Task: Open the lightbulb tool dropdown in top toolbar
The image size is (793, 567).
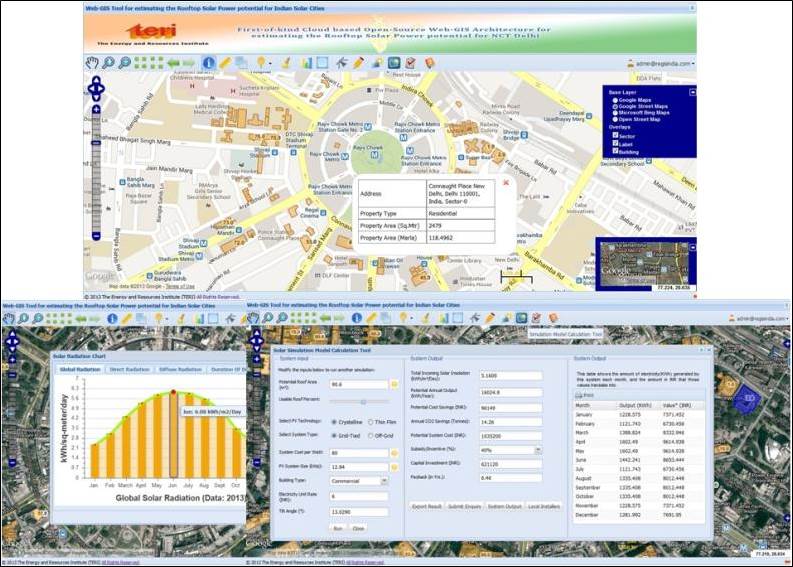Action: pyautogui.click(x=270, y=64)
